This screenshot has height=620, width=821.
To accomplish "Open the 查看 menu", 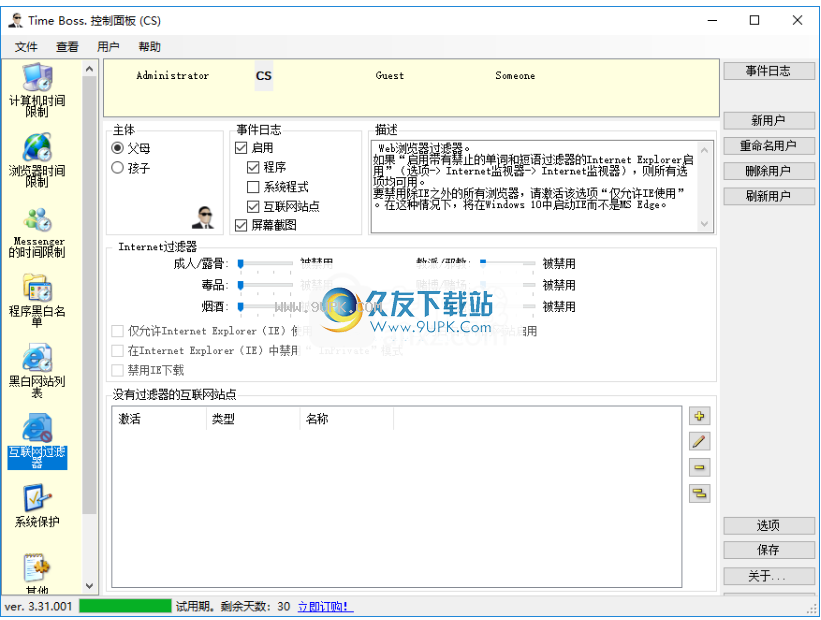I will [x=67, y=47].
